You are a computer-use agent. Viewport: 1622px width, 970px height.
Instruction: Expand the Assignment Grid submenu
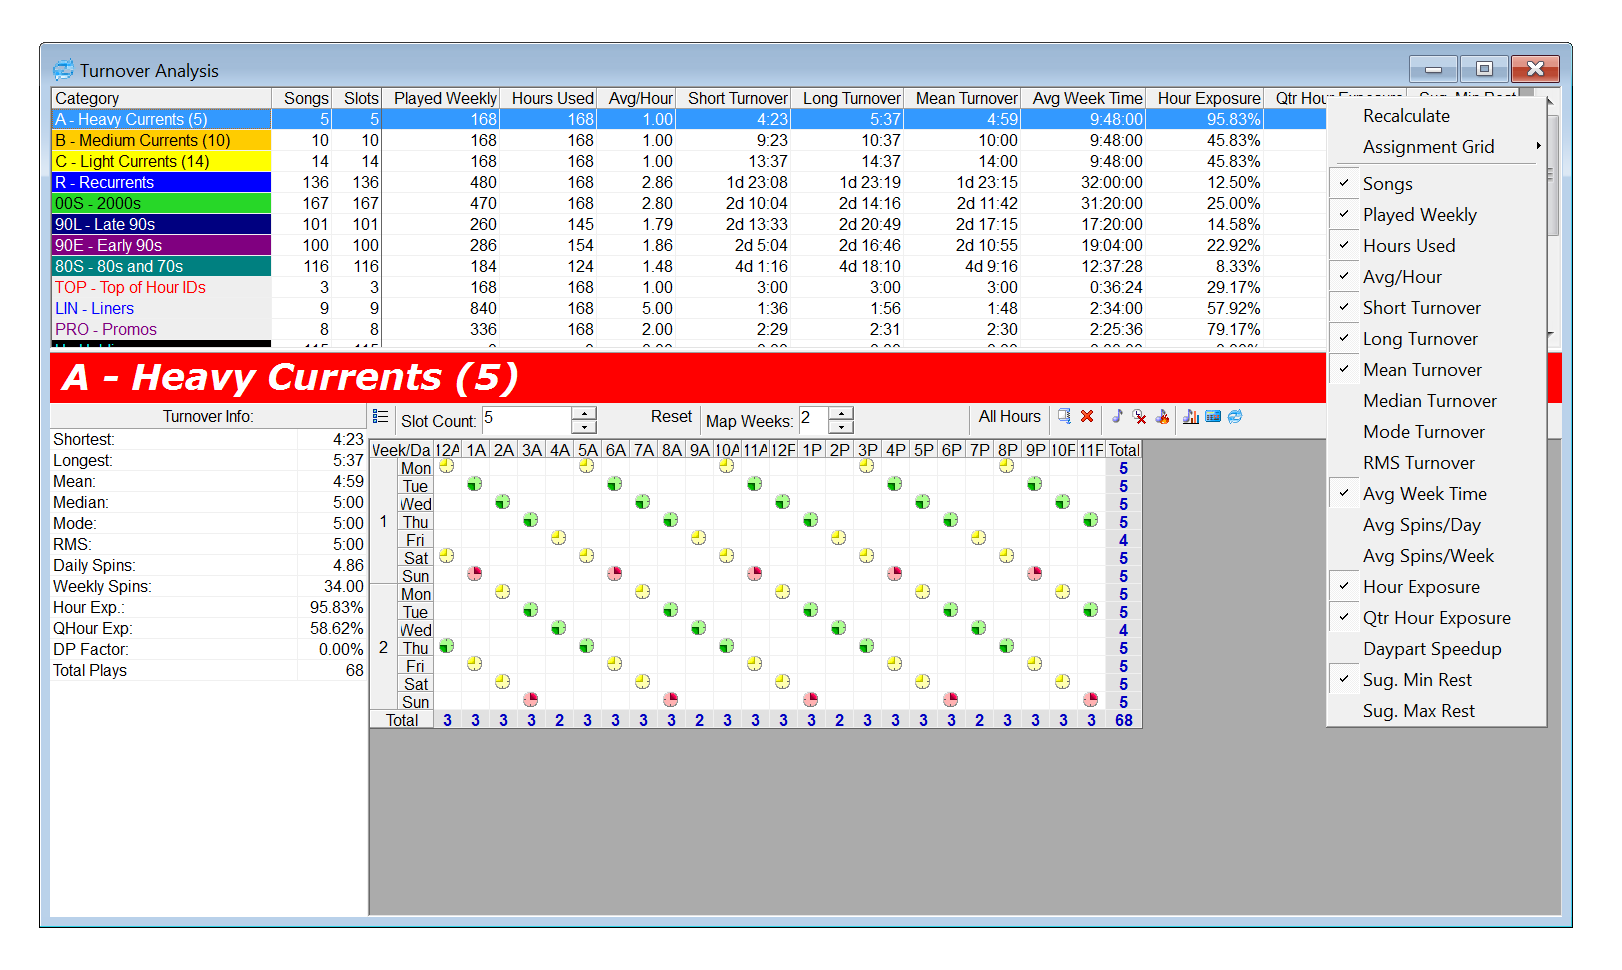(x=1428, y=147)
